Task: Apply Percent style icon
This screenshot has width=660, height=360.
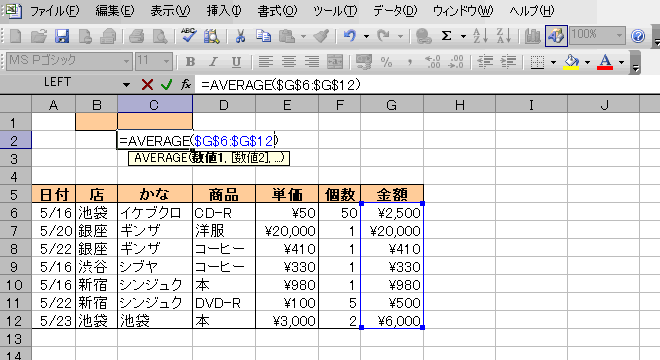Action: (x=386, y=62)
